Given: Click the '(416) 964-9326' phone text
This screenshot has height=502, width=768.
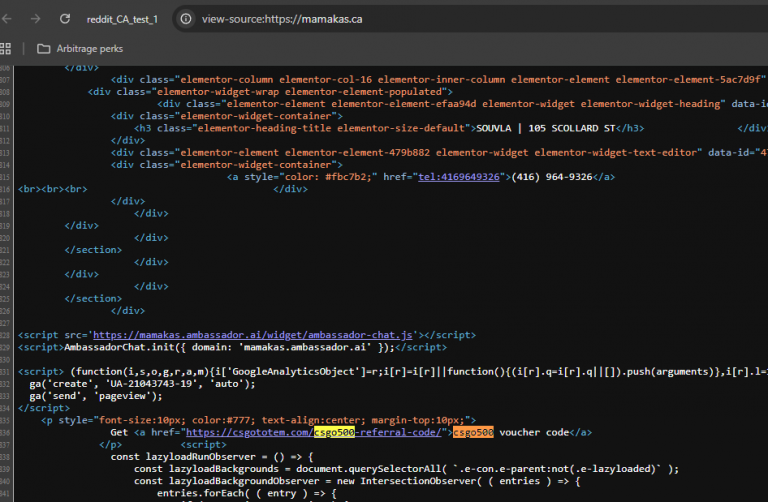Looking at the screenshot, I should pyautogui.click(x=552, y=177).
